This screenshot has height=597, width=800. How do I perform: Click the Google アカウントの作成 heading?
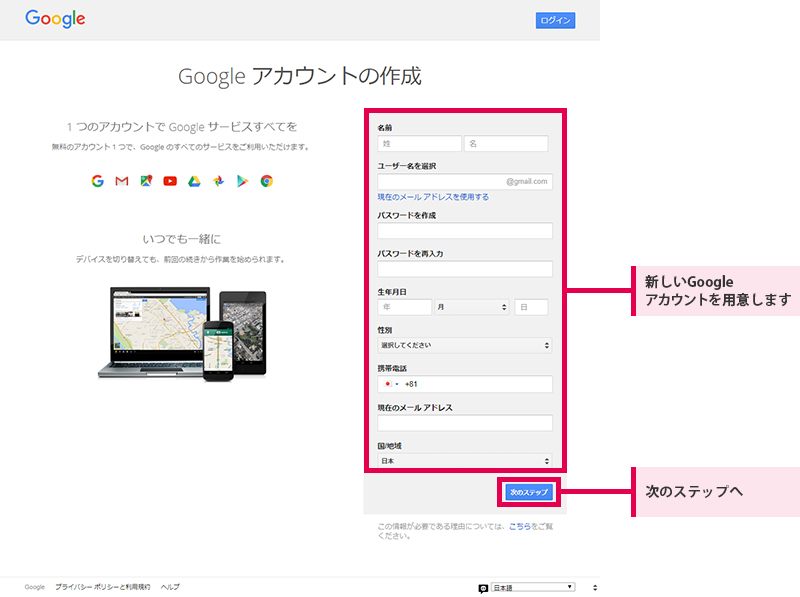(299, 77)
